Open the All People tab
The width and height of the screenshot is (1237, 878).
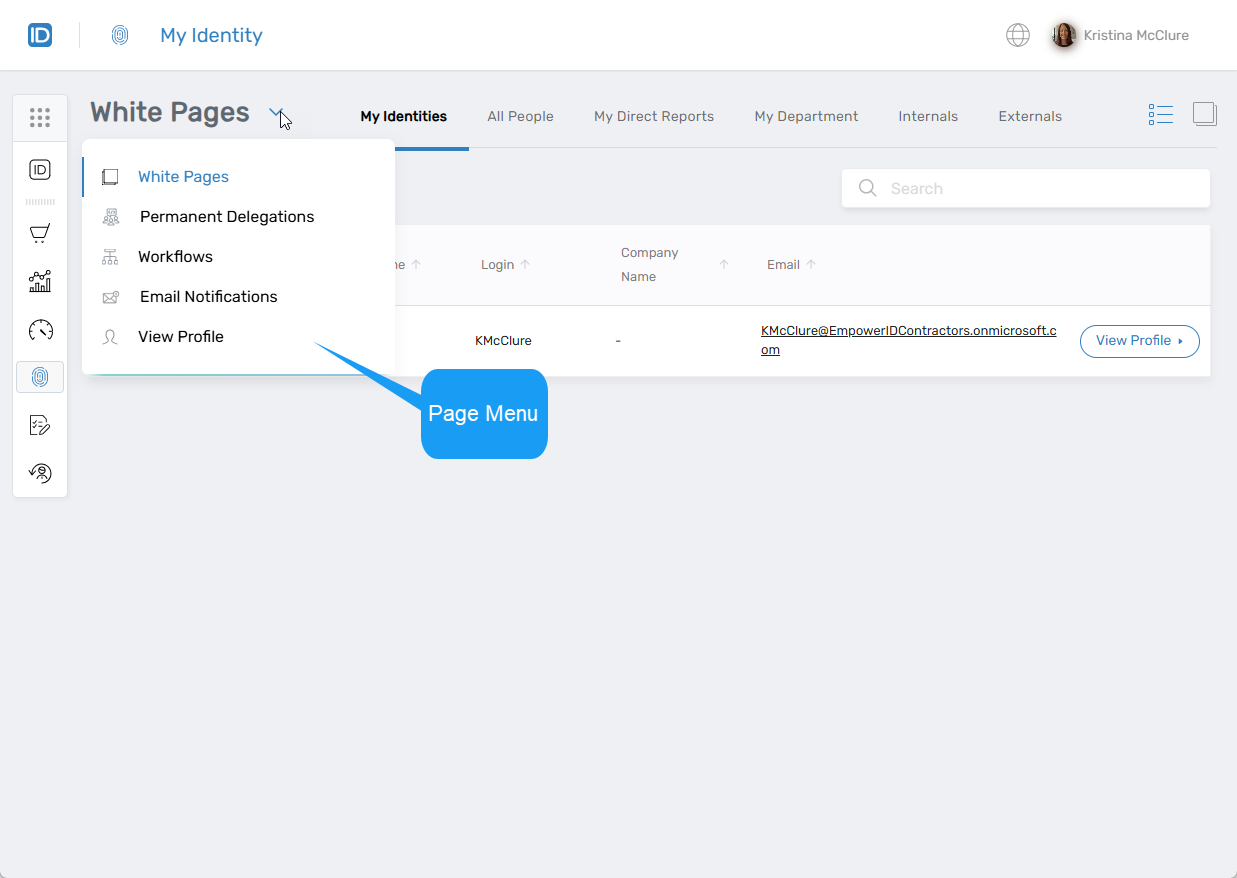click(x=520, y=117)
